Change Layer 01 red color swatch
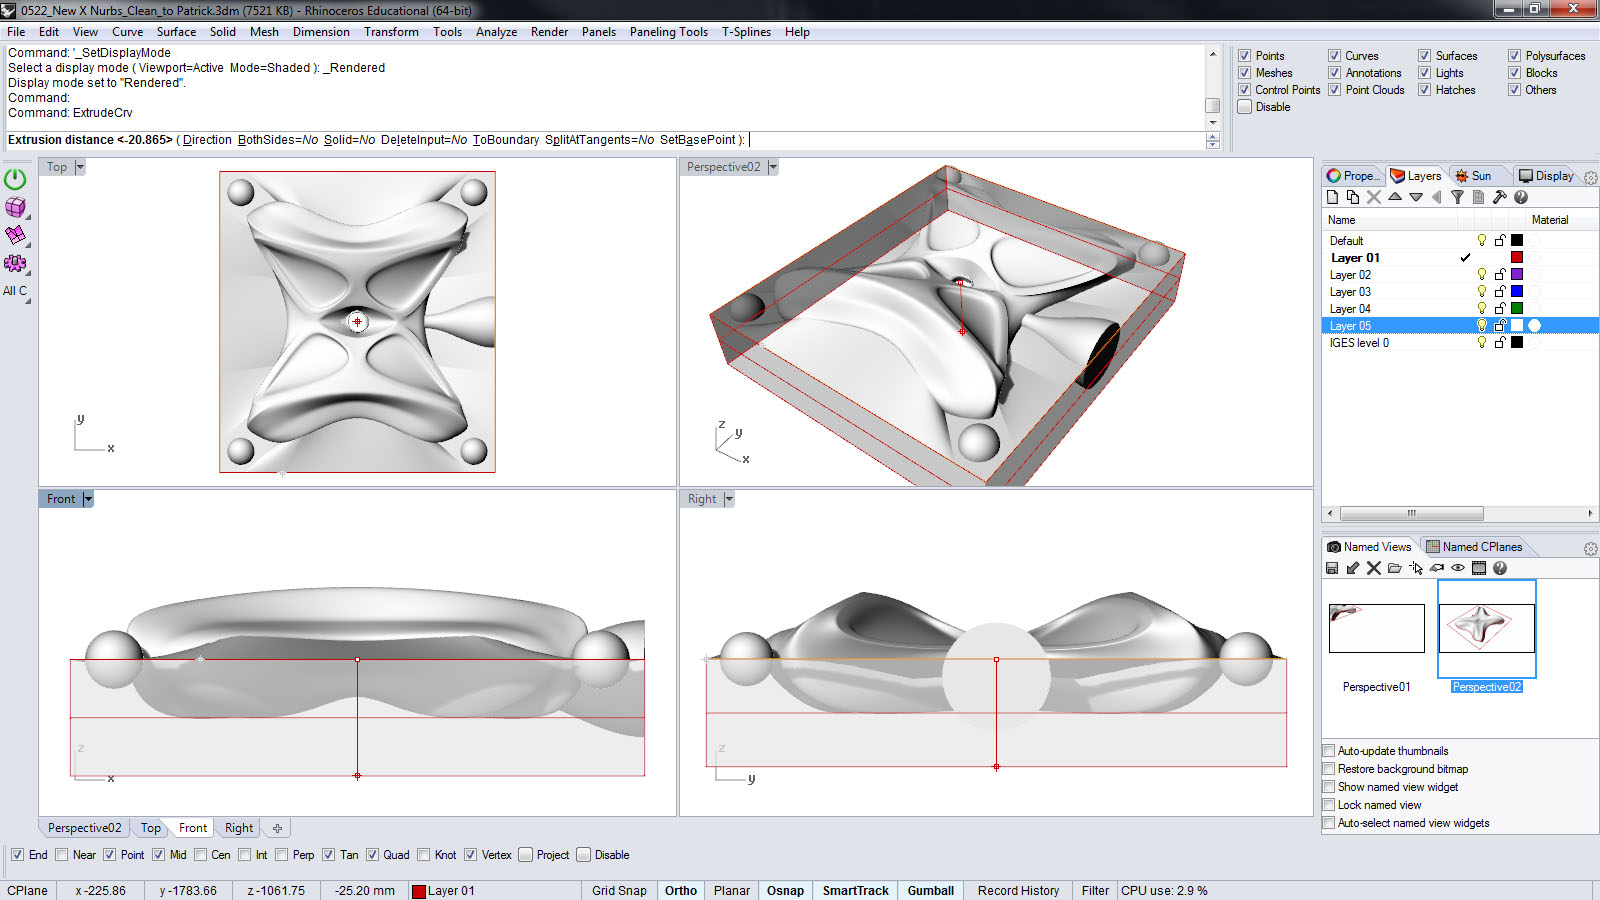The image size is (1600, 900). [x=1517, y=257]
